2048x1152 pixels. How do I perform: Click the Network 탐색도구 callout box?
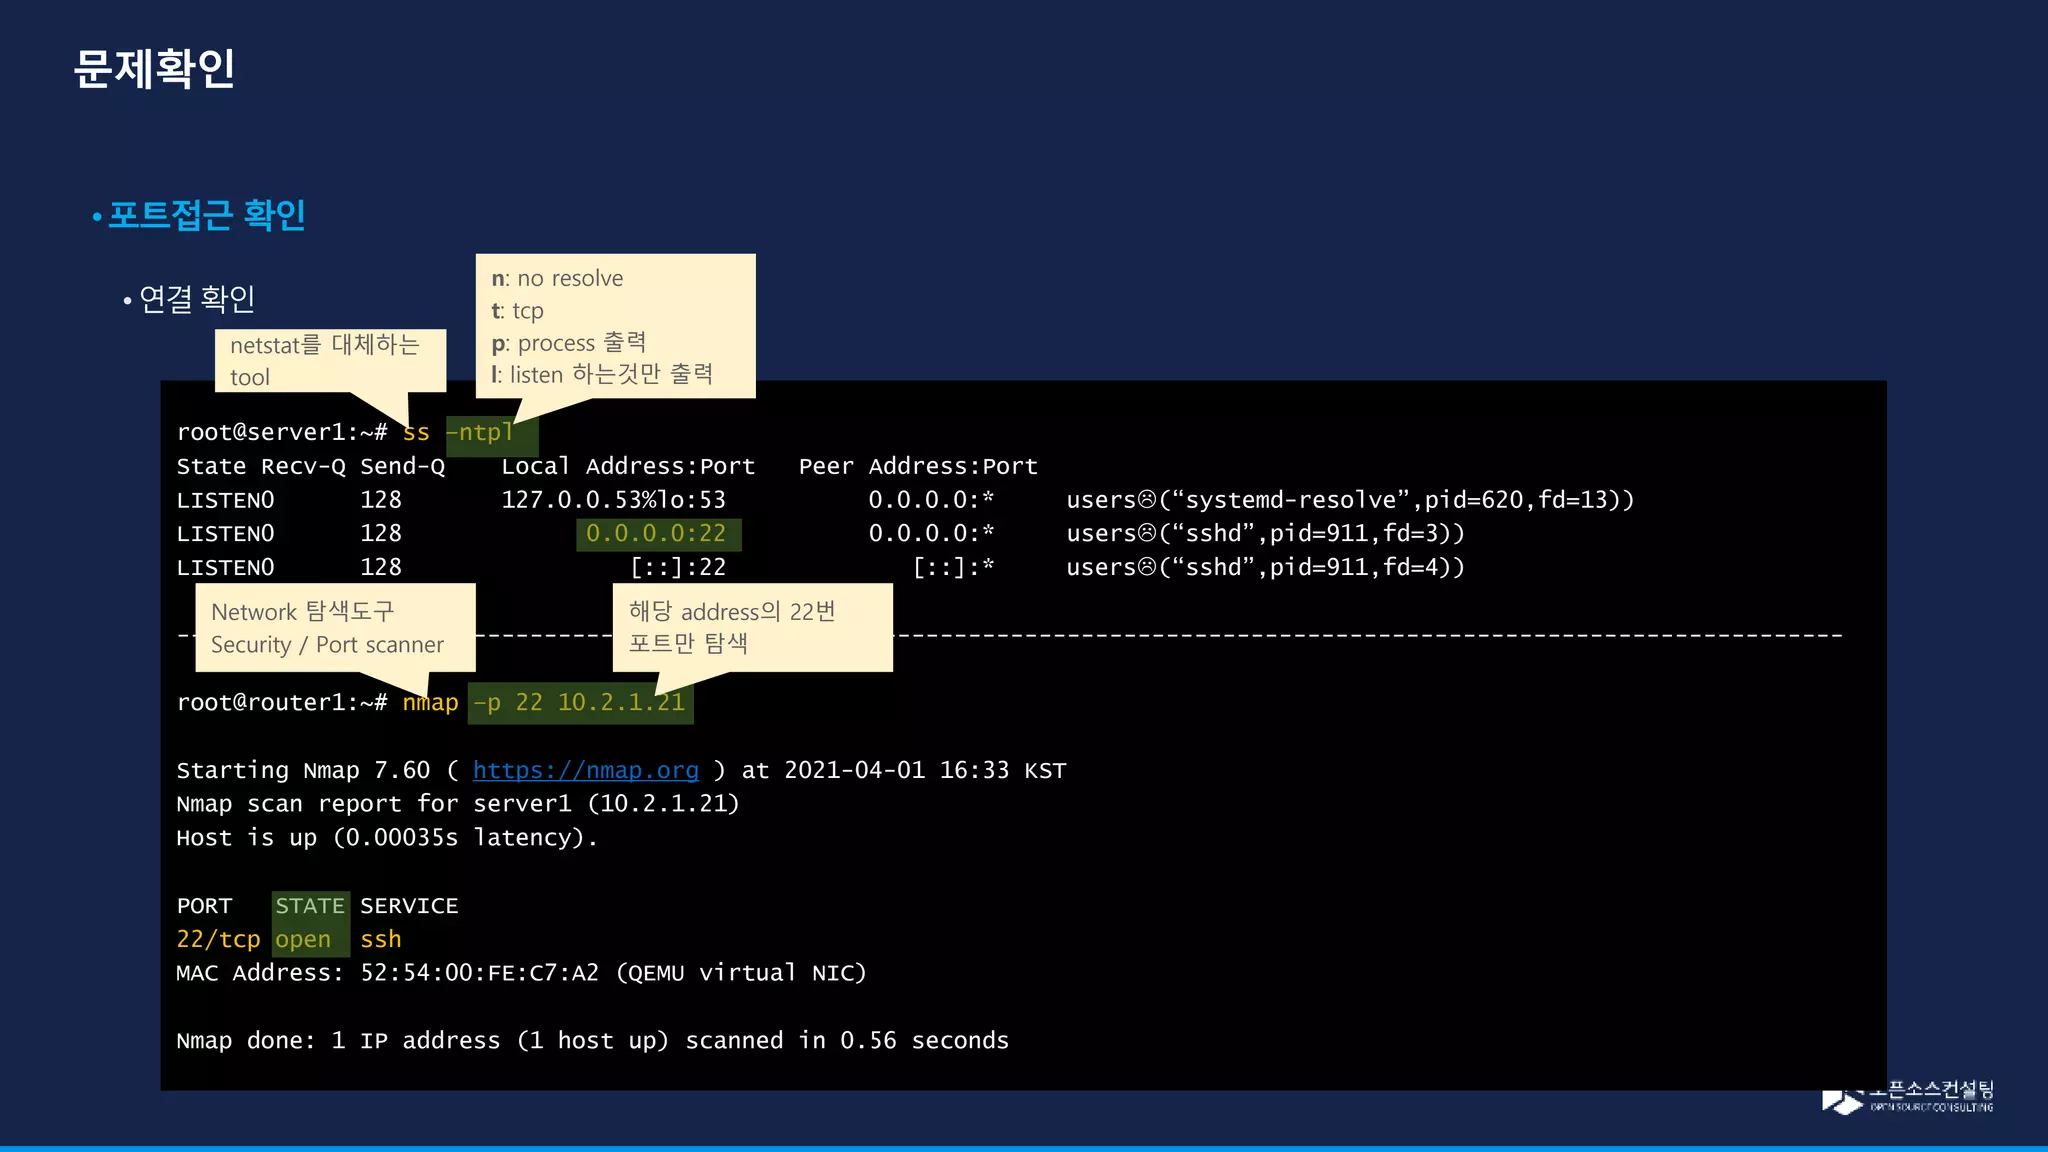coord(335,628)
